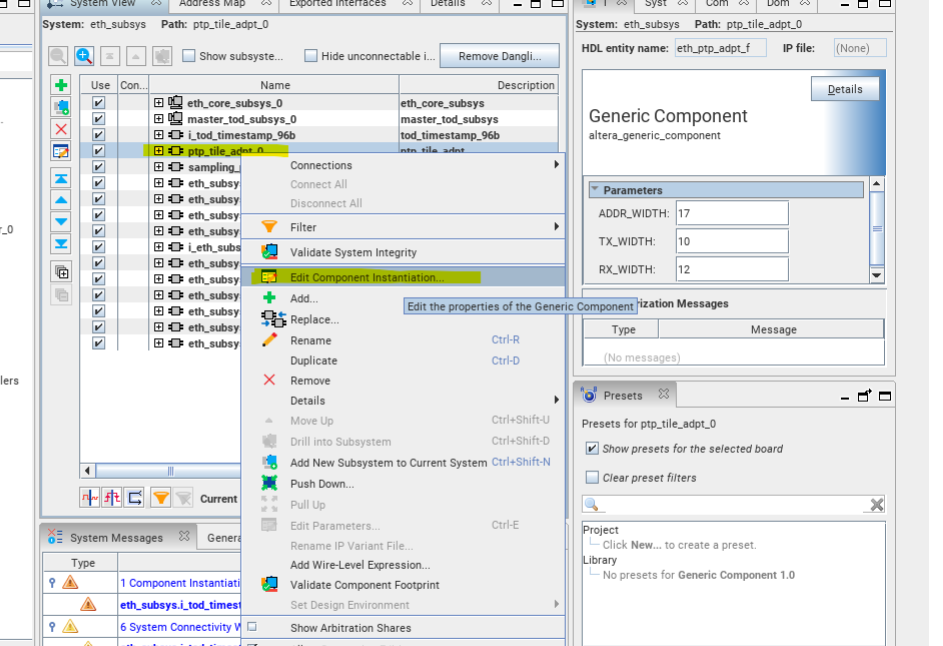The height and width of the screenshot is (646, 943).
Task: Toggle Show Arbitration Shares checkbox
Action: pos(253,627)
